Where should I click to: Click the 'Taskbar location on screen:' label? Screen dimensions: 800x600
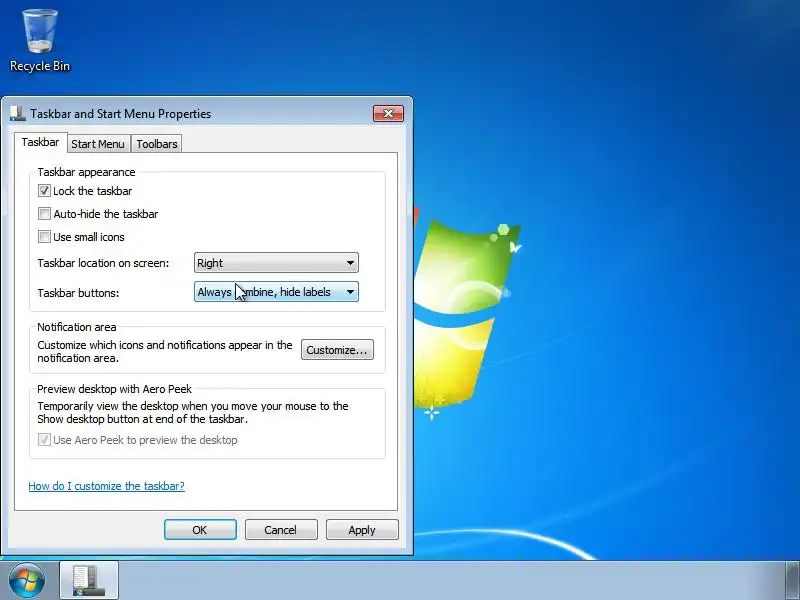coord(103,263)
